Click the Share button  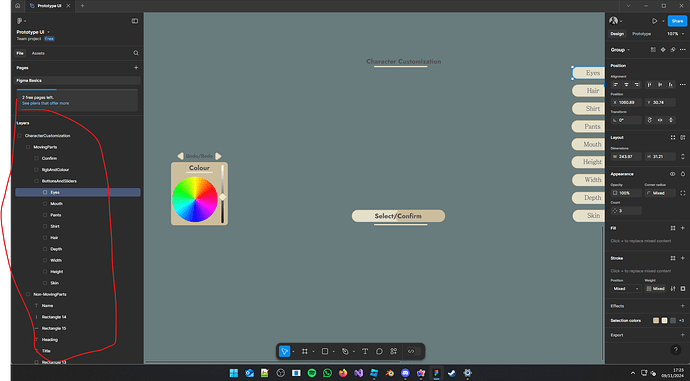(x=677, y=21)
